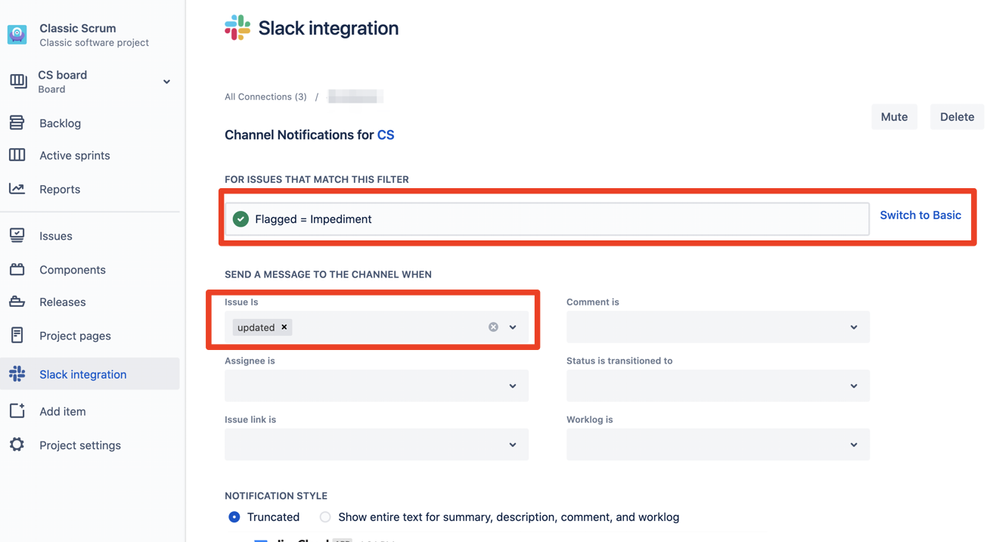Image resolution: width=999 pixels, height=542 pixels.
Task: Open the Assignee is dropdown
Action: 376,385
